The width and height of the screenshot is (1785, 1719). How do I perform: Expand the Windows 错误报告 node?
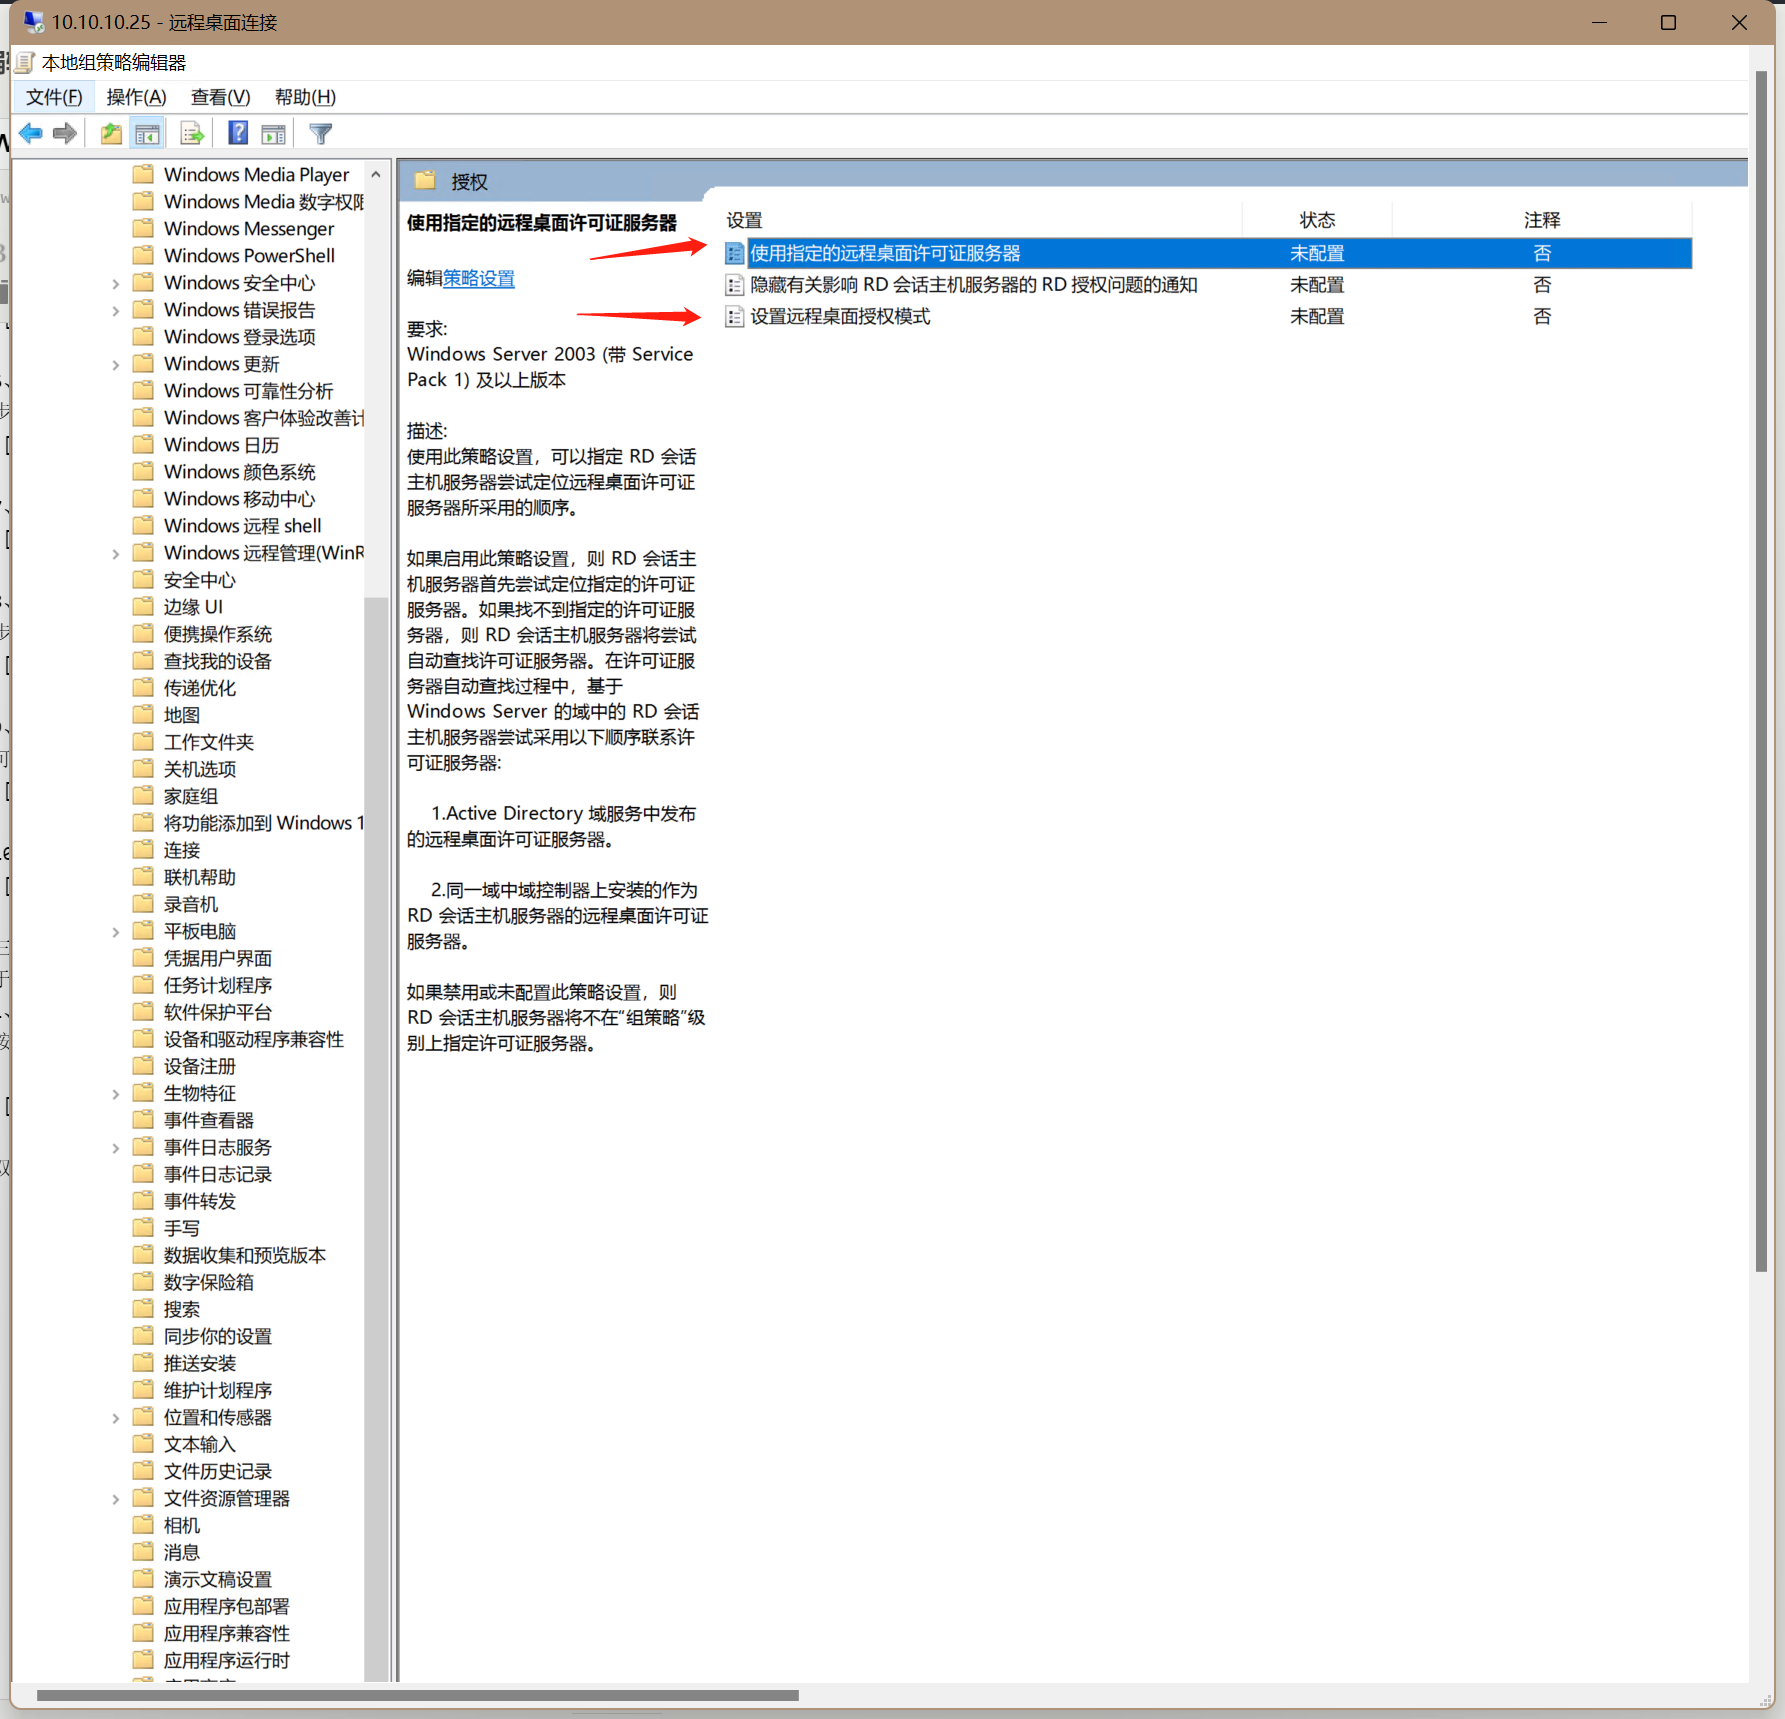click(x=116, y=310)
